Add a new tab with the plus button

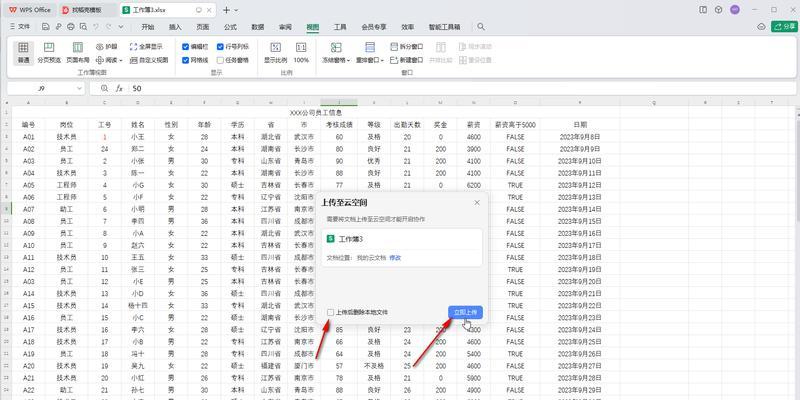point(226,10)
